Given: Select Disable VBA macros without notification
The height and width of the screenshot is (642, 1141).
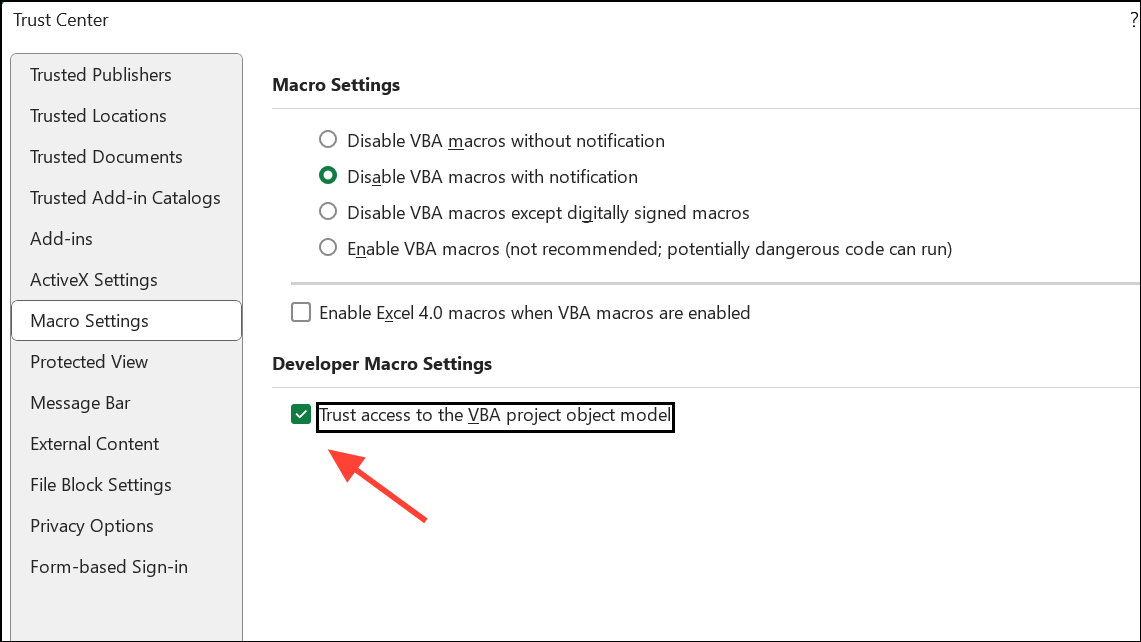Looking at the screenshot, I should click(x=327, y=140).
